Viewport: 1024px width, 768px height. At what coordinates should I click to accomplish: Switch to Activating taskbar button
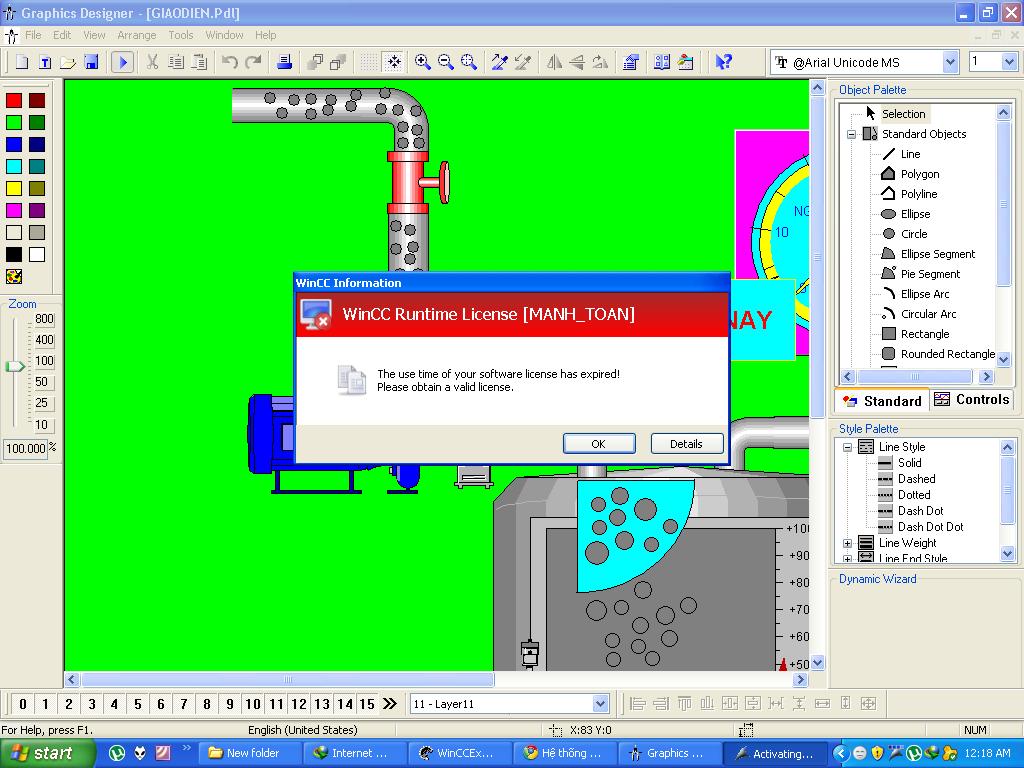click(x=775, y=753)
